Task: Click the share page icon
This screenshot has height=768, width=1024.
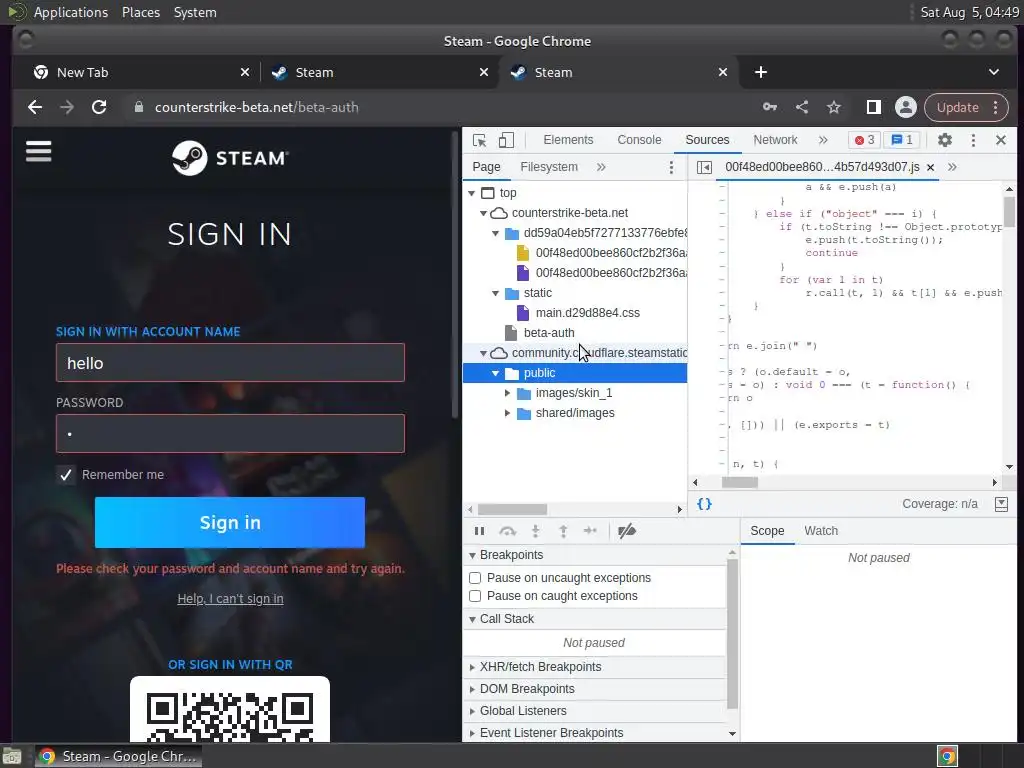Action: tap(802, 107)
